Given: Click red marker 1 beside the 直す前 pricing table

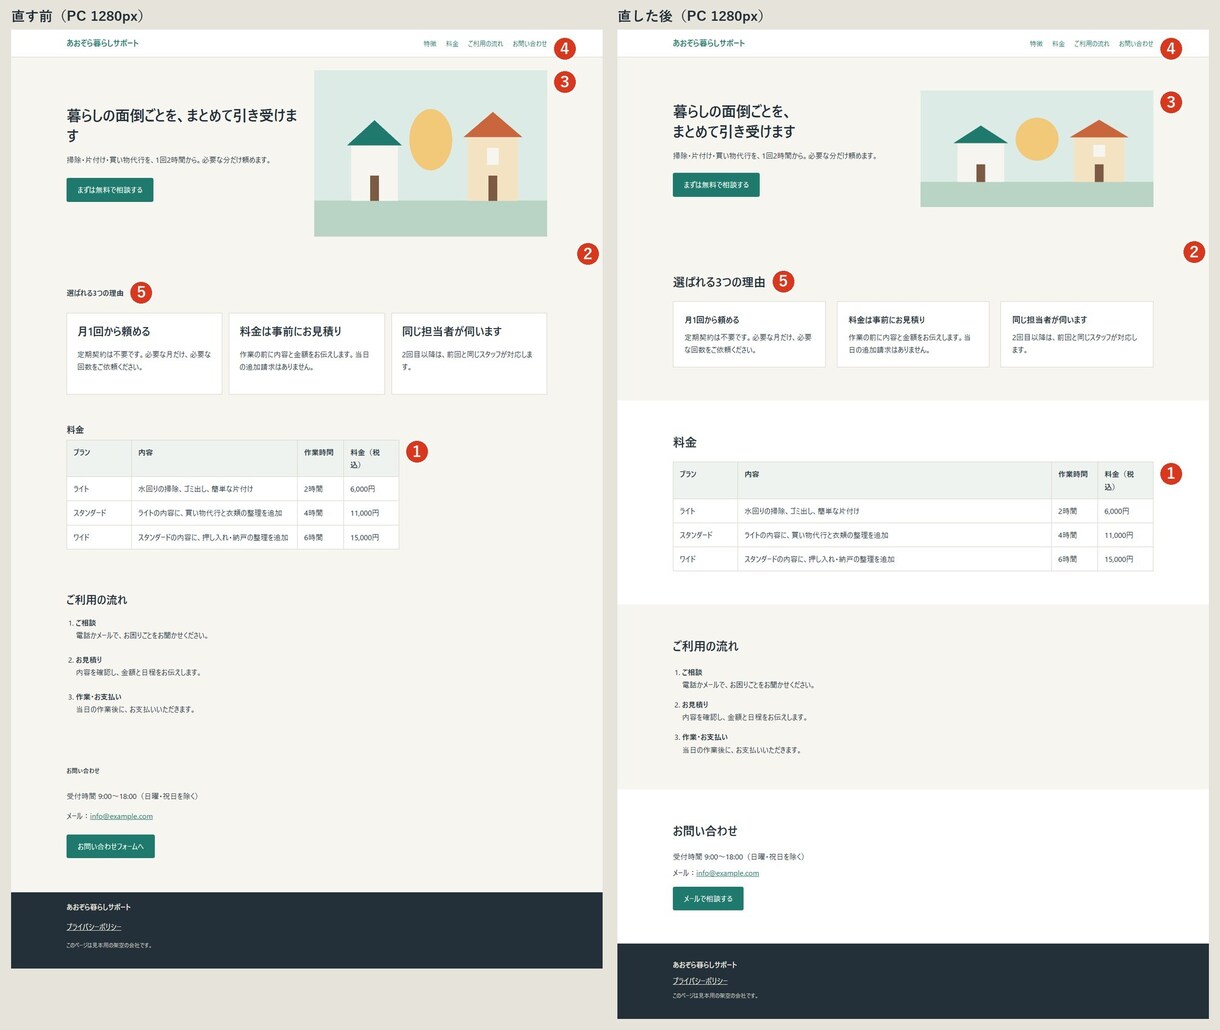Looking at the screenshot, I should click(417, 452).
